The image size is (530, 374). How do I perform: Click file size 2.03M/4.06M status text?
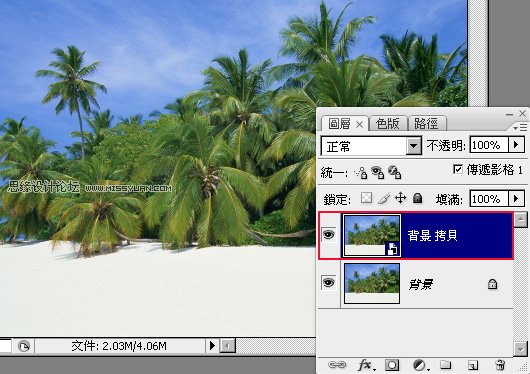(119, 346)
